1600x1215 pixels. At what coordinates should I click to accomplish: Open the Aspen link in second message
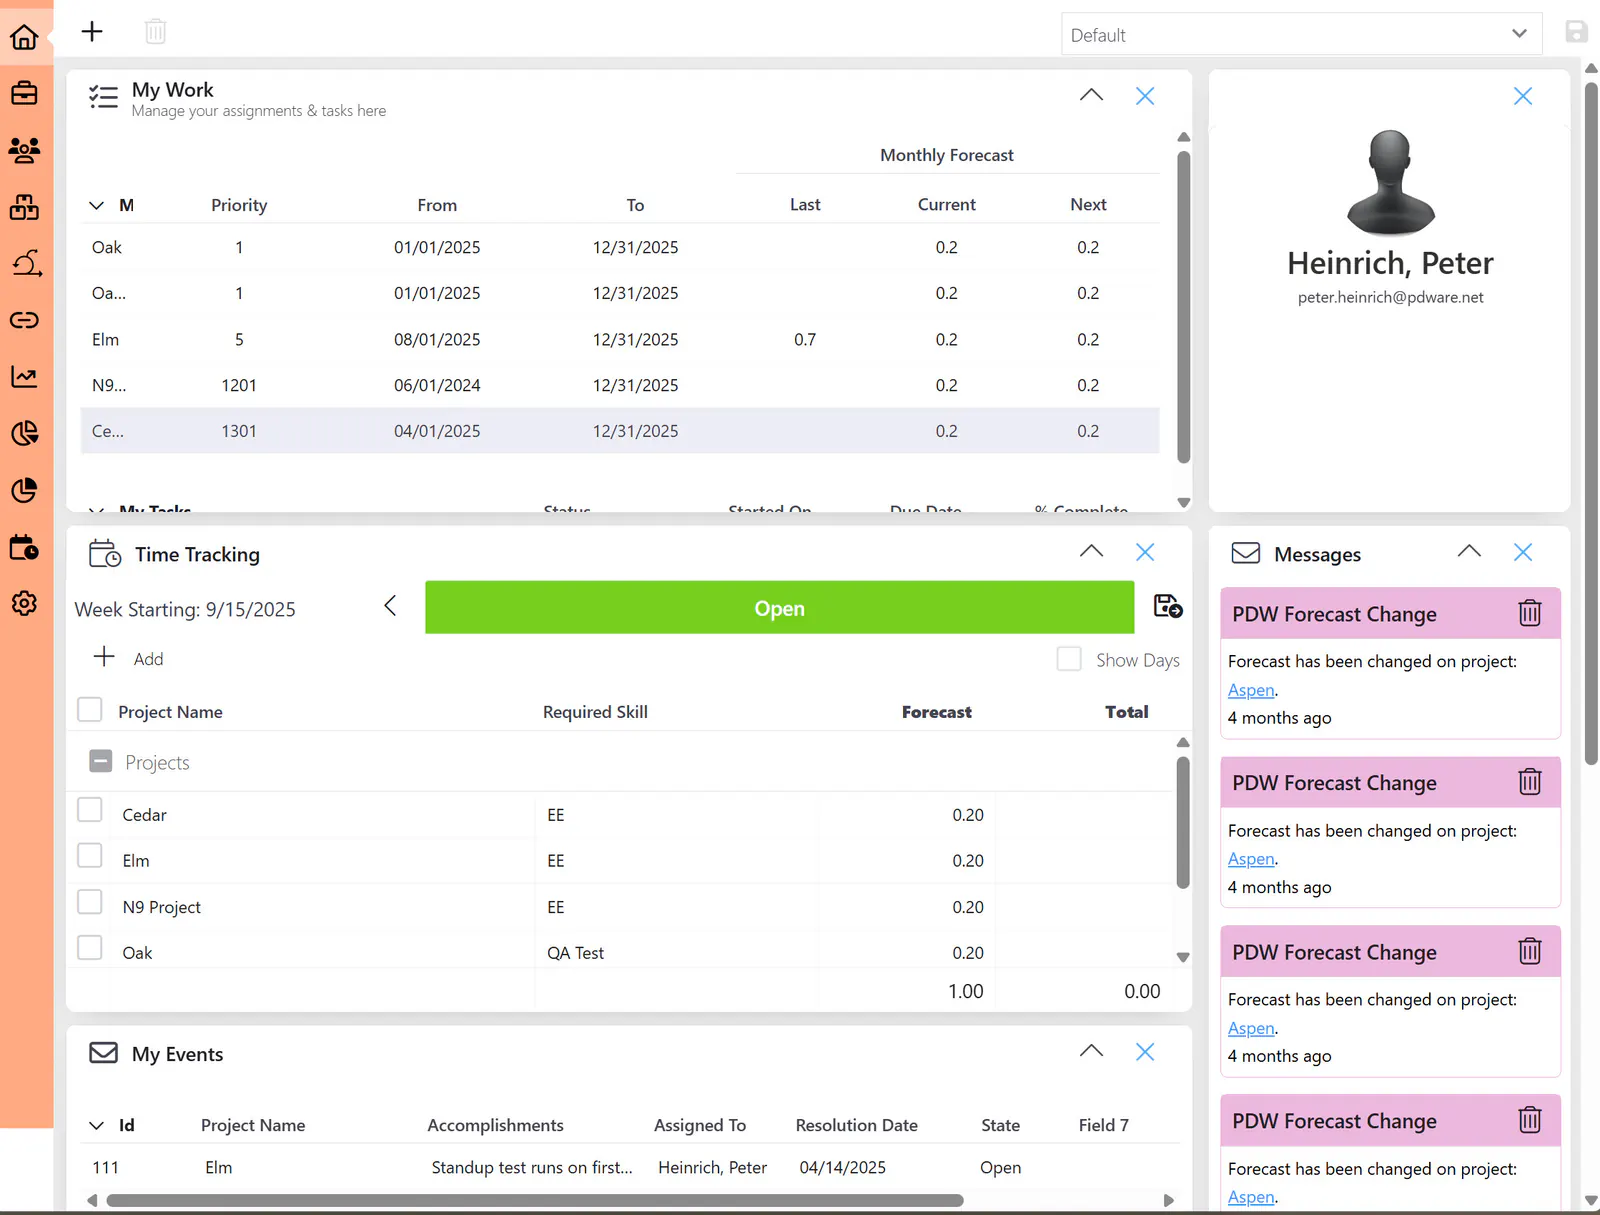(1251, 859)
